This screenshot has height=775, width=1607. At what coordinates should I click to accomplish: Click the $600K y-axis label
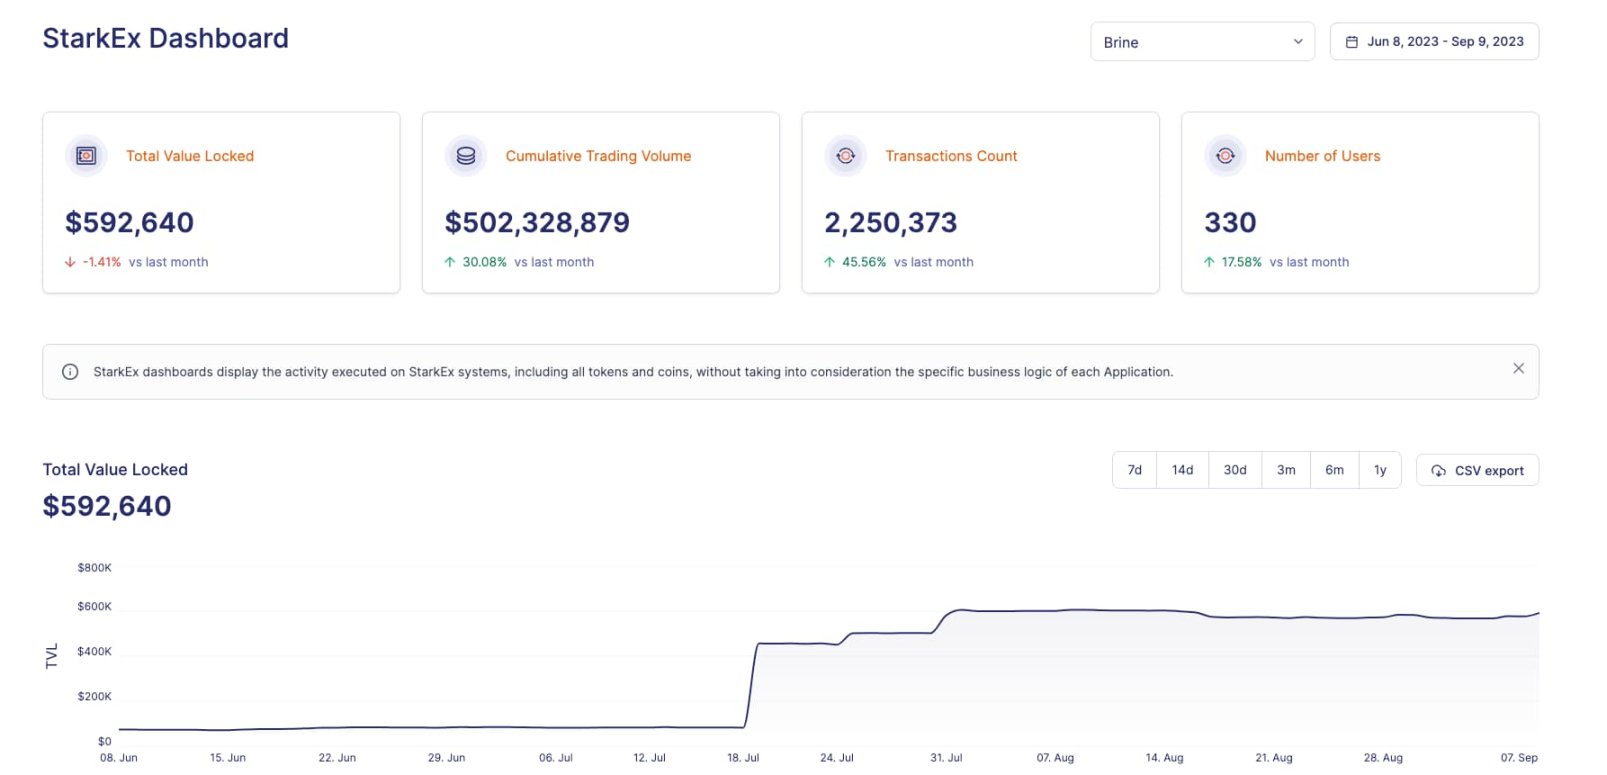tap(94, 607)
